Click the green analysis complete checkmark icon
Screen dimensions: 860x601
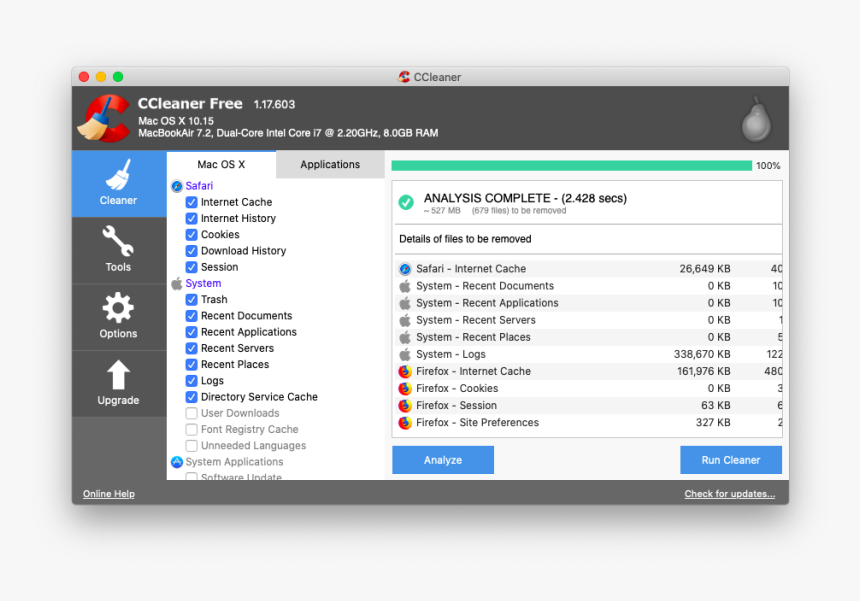[x=406, y=202]
